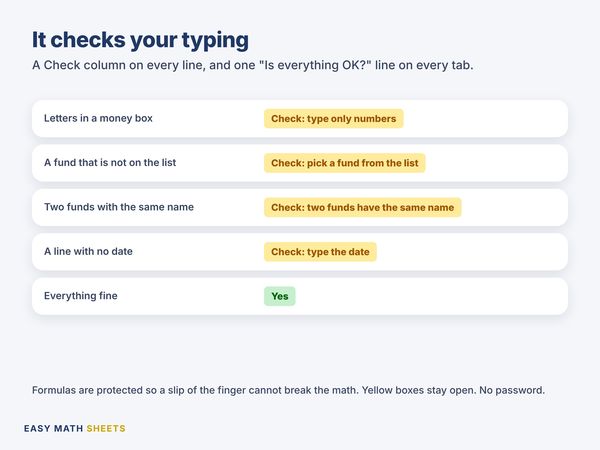Select the 'Check: two funds have the same name' badge
This screenshot has height=450, width=600.
coord(362,207)
